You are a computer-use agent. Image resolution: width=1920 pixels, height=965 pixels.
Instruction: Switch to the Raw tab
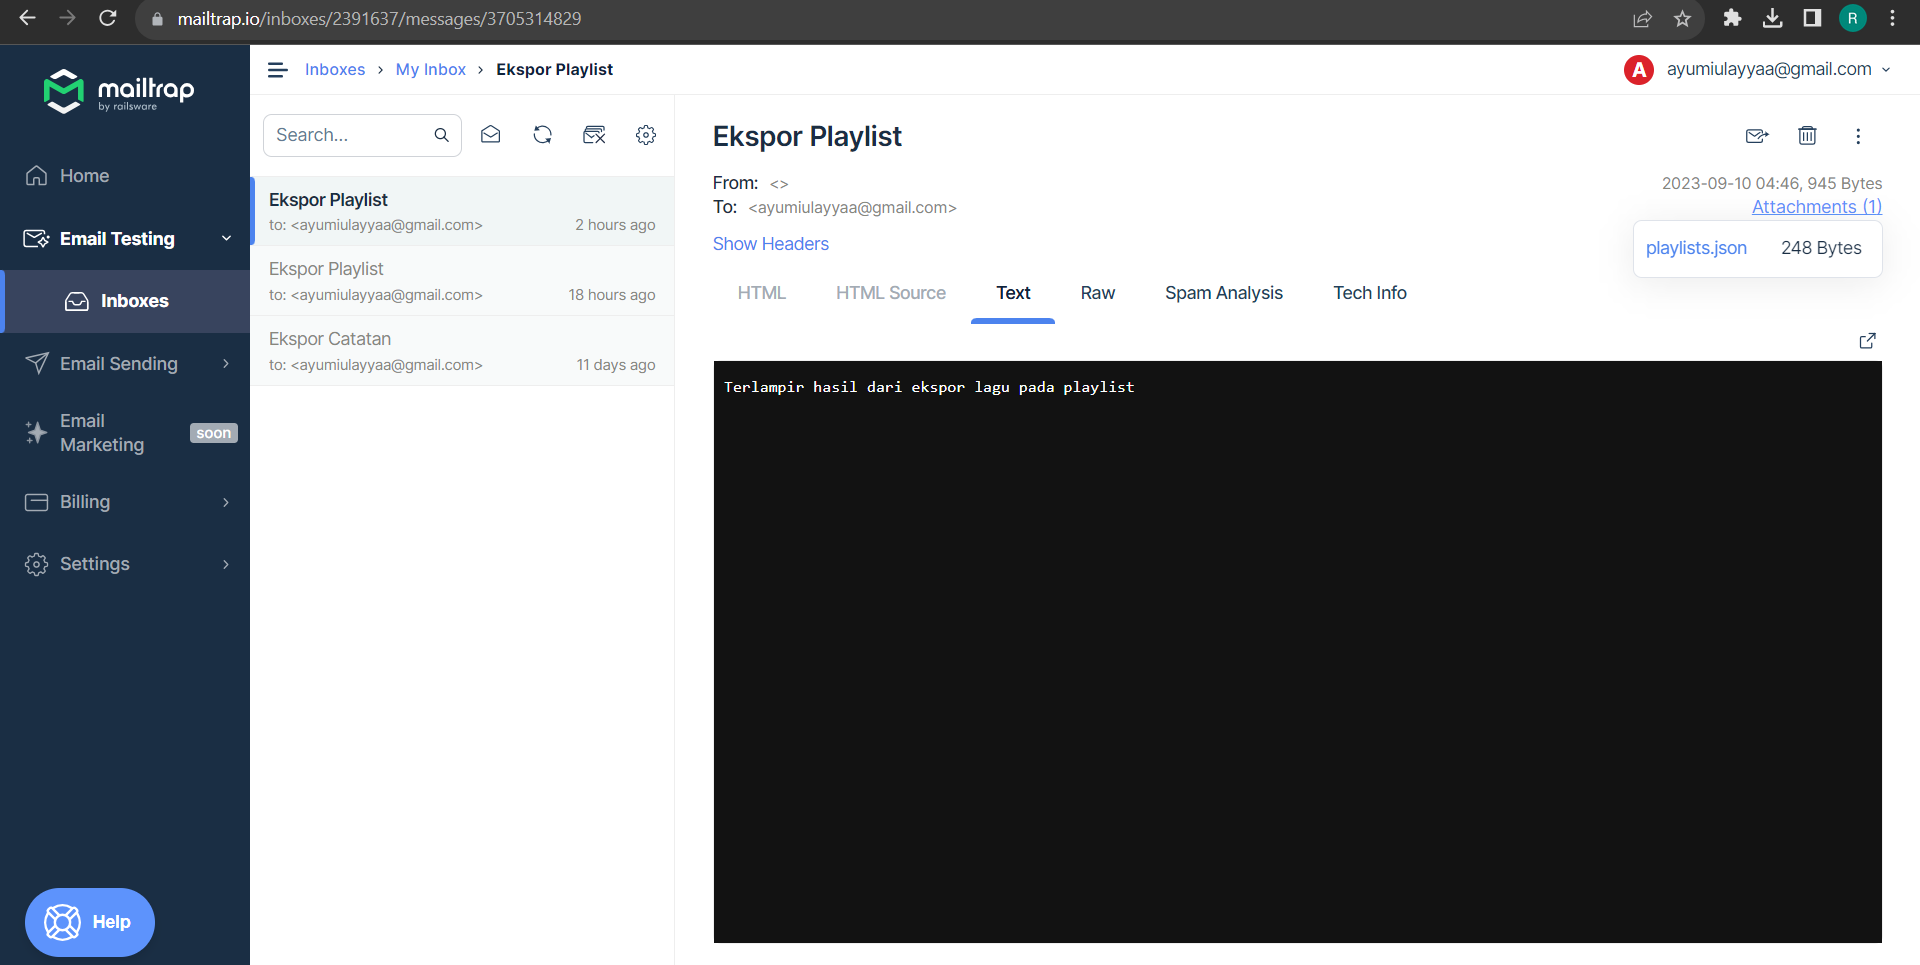coord(1097,292)
